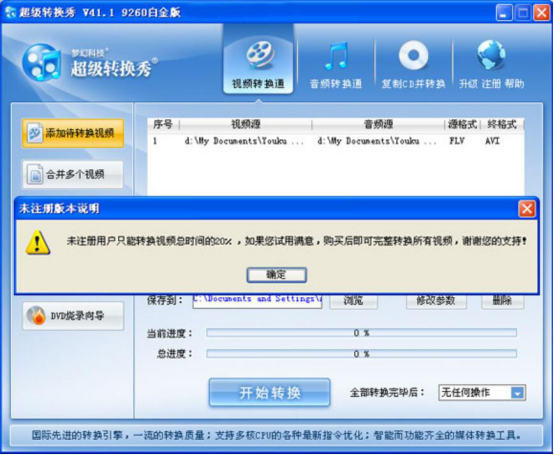Image resolution: width=554 pixels, height=455 pixels.
Task: Click the 修改参数 button
Action: tap(436, 301)
